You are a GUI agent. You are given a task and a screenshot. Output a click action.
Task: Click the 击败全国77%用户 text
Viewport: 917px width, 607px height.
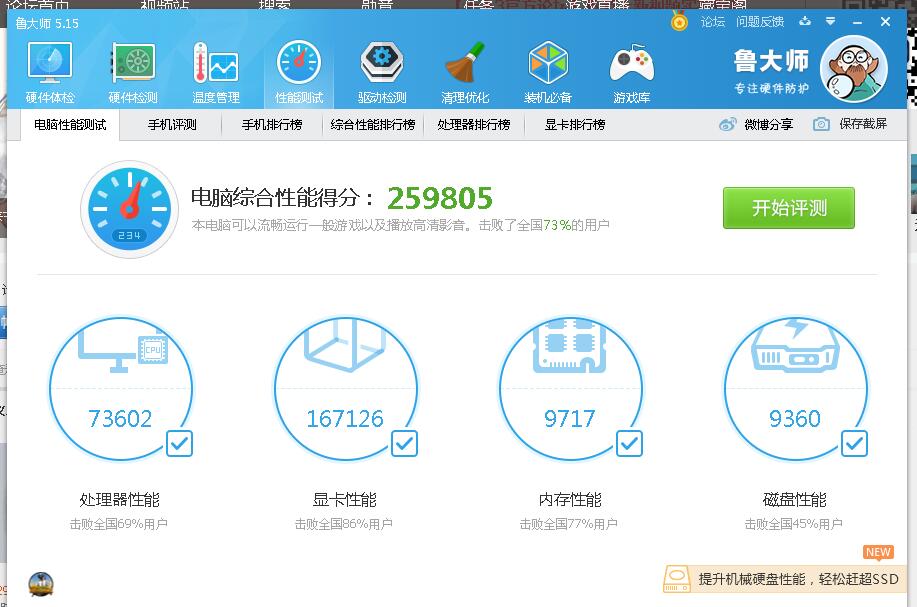(x=569, y=524)
